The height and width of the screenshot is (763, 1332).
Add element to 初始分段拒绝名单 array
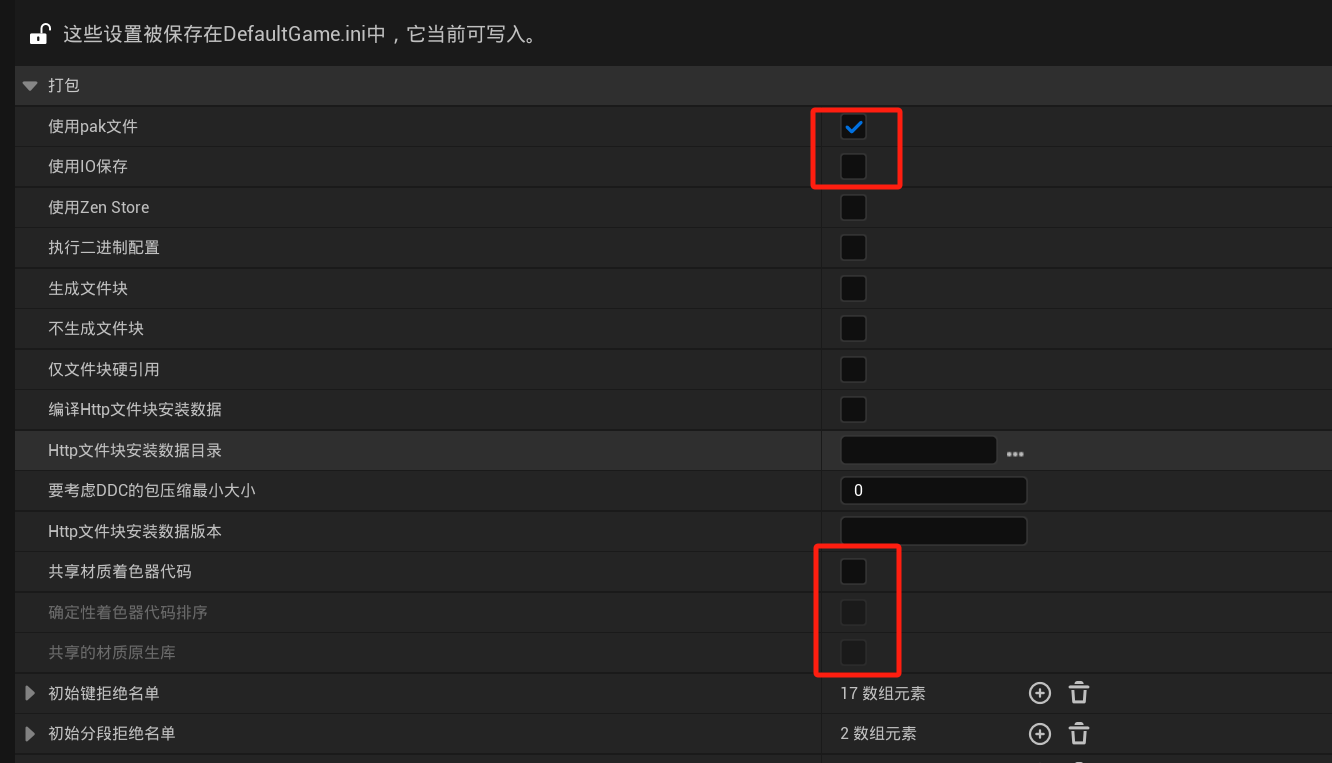(x=1040, y=734)
